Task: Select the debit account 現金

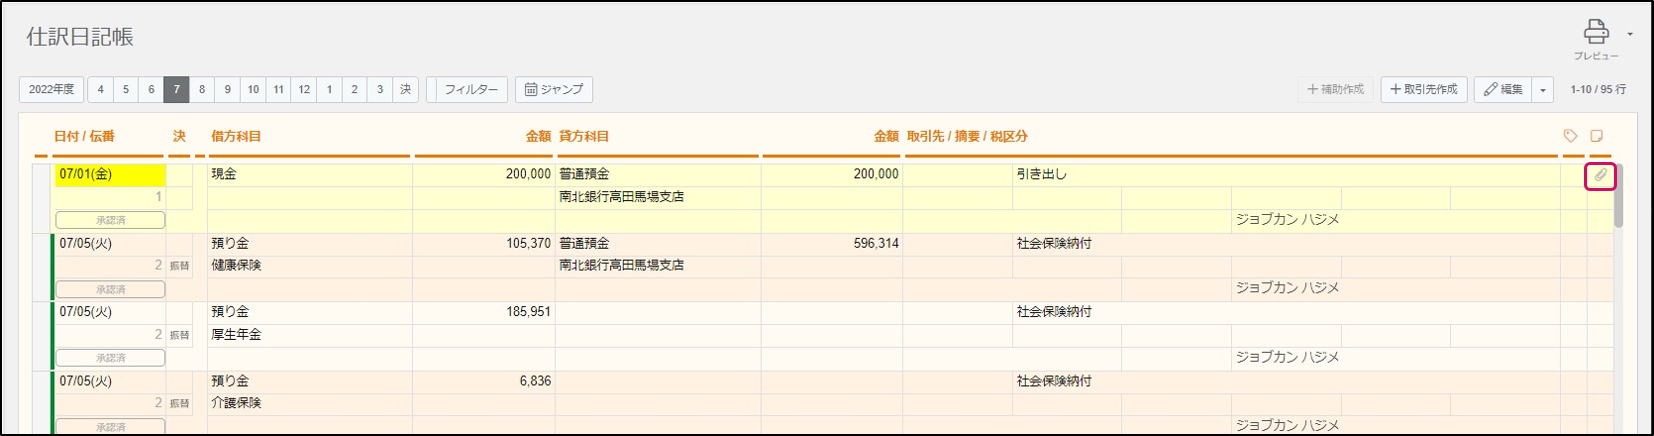Action: coord(224,174)
